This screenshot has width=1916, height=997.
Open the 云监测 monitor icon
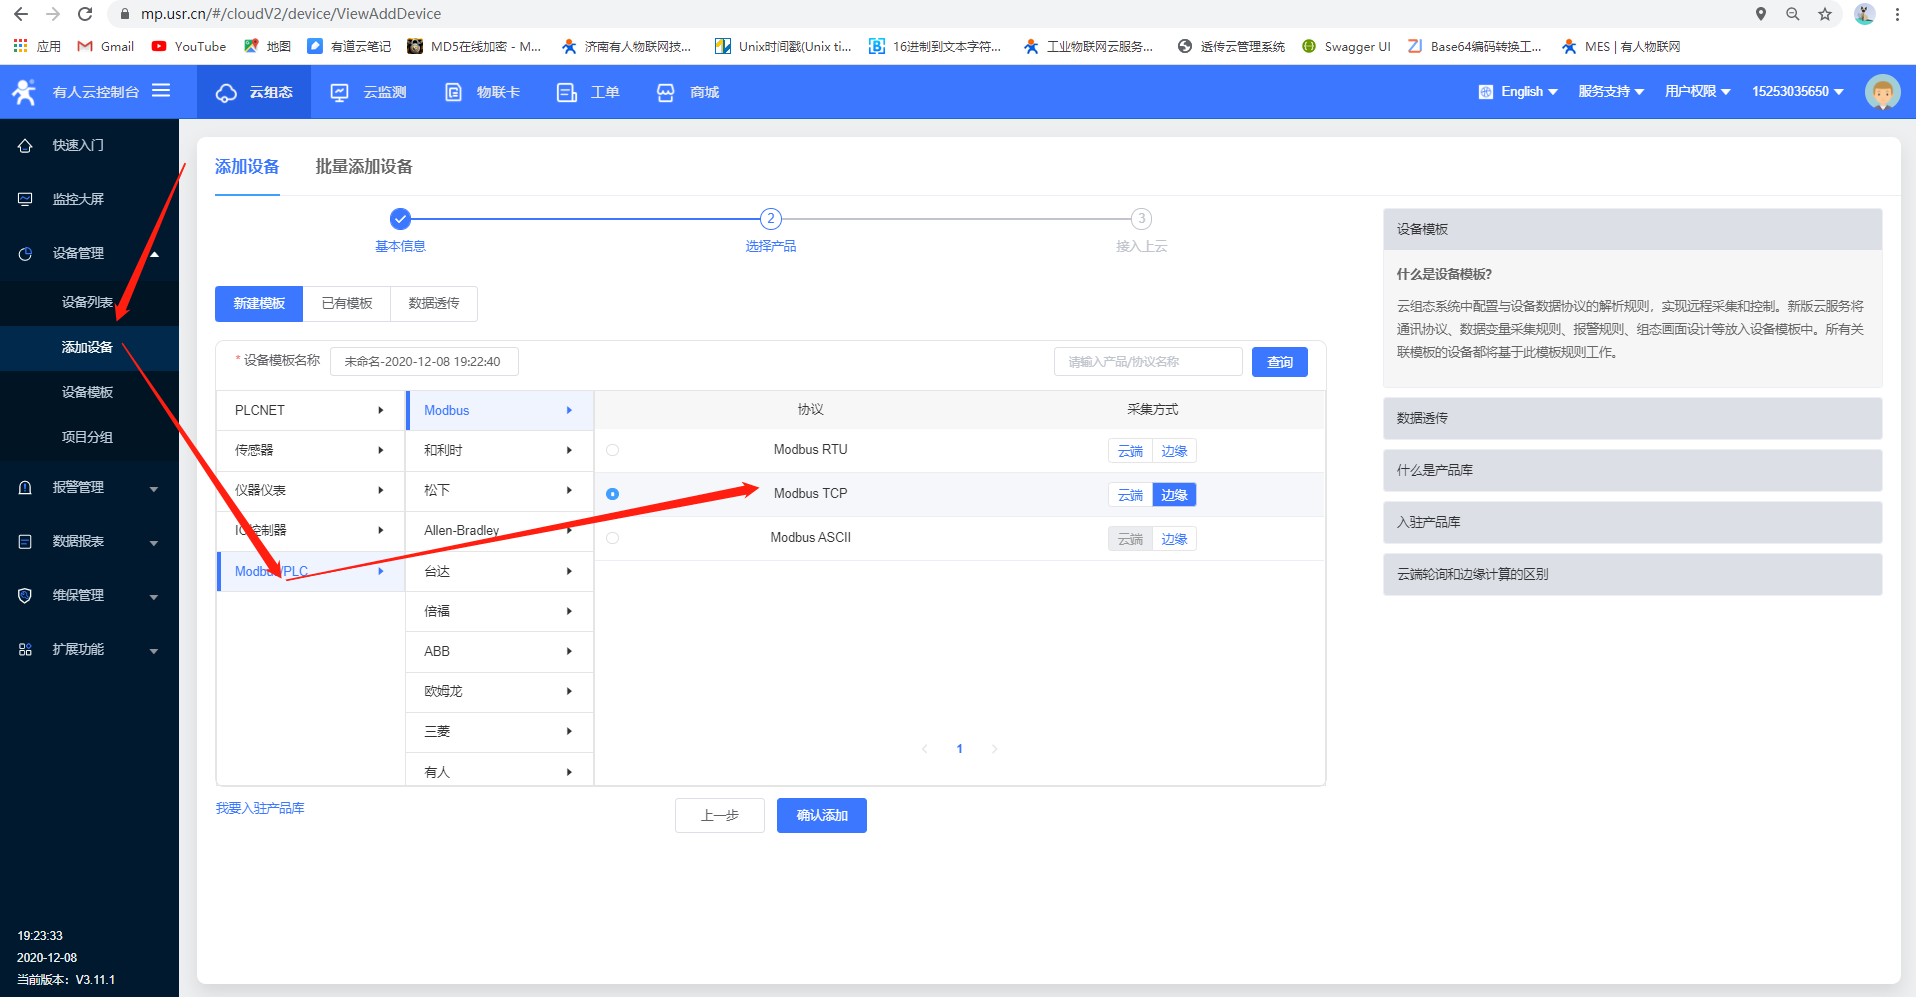point(340,92)
